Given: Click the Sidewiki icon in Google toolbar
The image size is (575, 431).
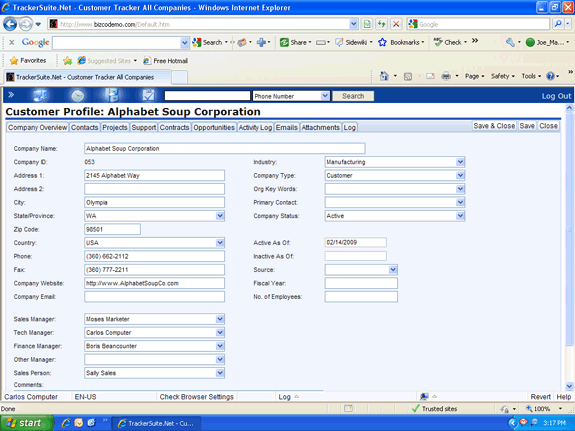Looking at the screenshot, I should click(339, 42).
